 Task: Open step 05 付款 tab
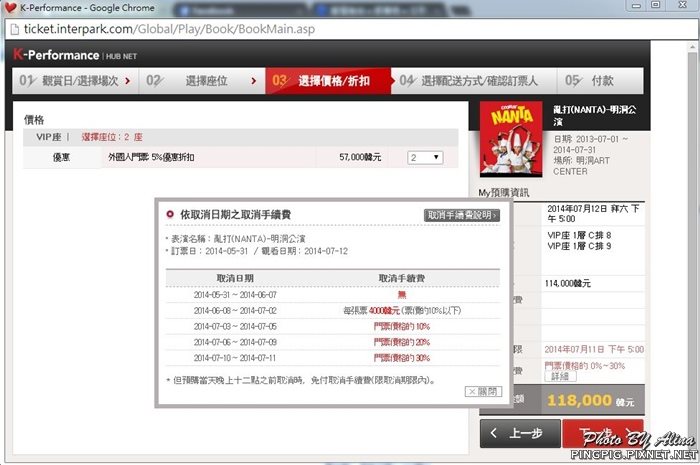pyautogui.click(x=600, y=81)
